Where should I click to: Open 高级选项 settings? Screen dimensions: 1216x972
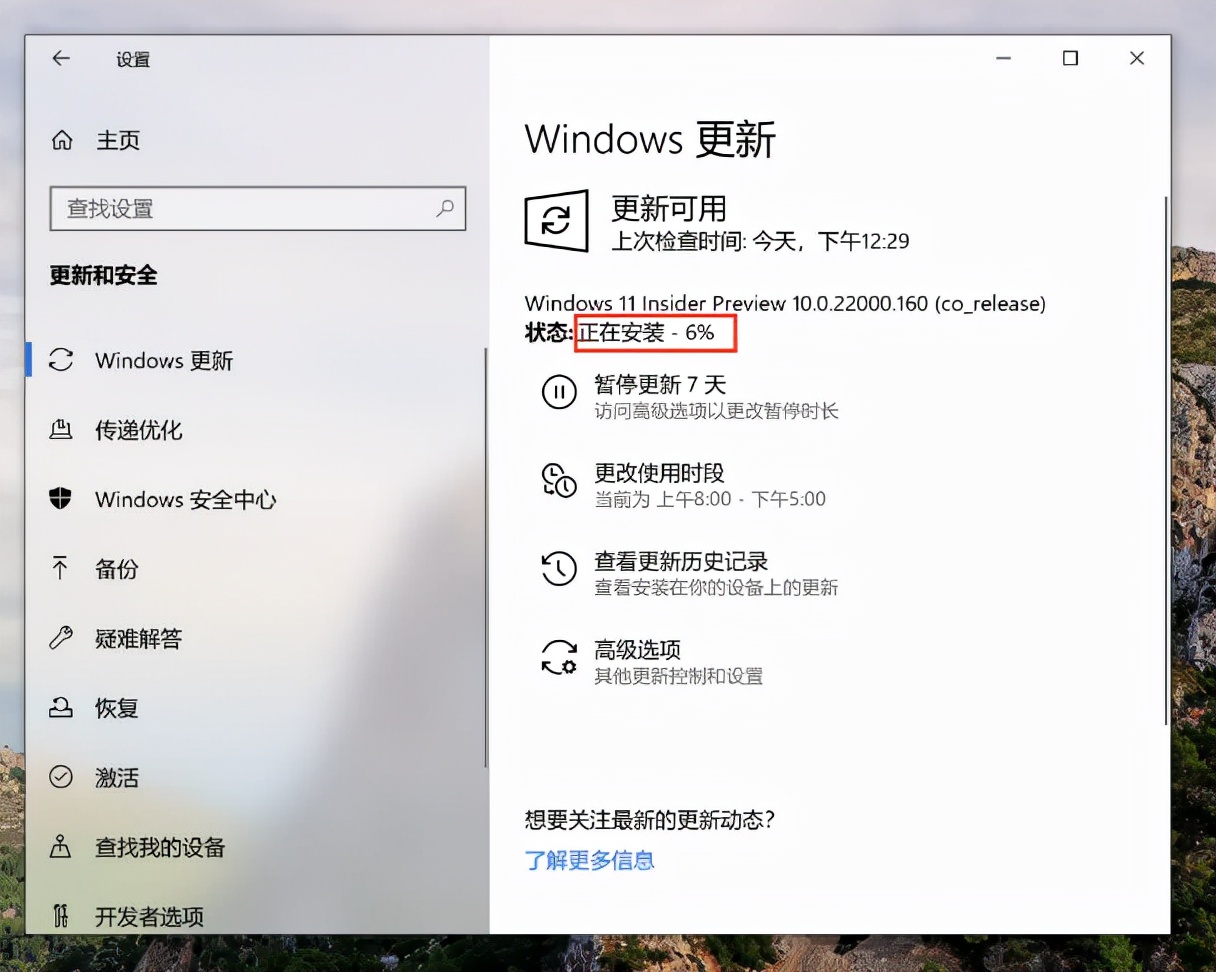click(638, 650)
